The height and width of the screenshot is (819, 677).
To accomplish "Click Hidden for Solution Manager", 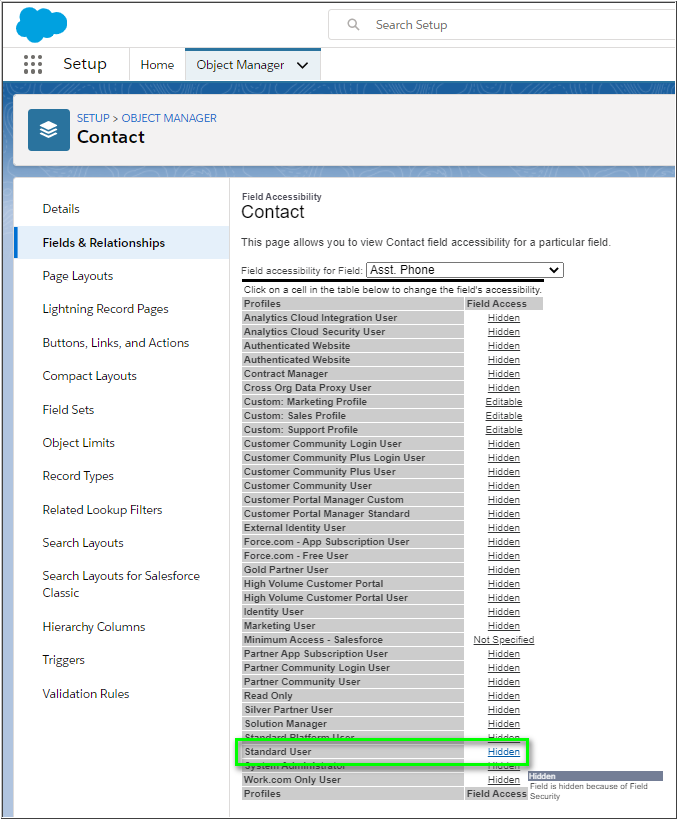I will (504, 724).
